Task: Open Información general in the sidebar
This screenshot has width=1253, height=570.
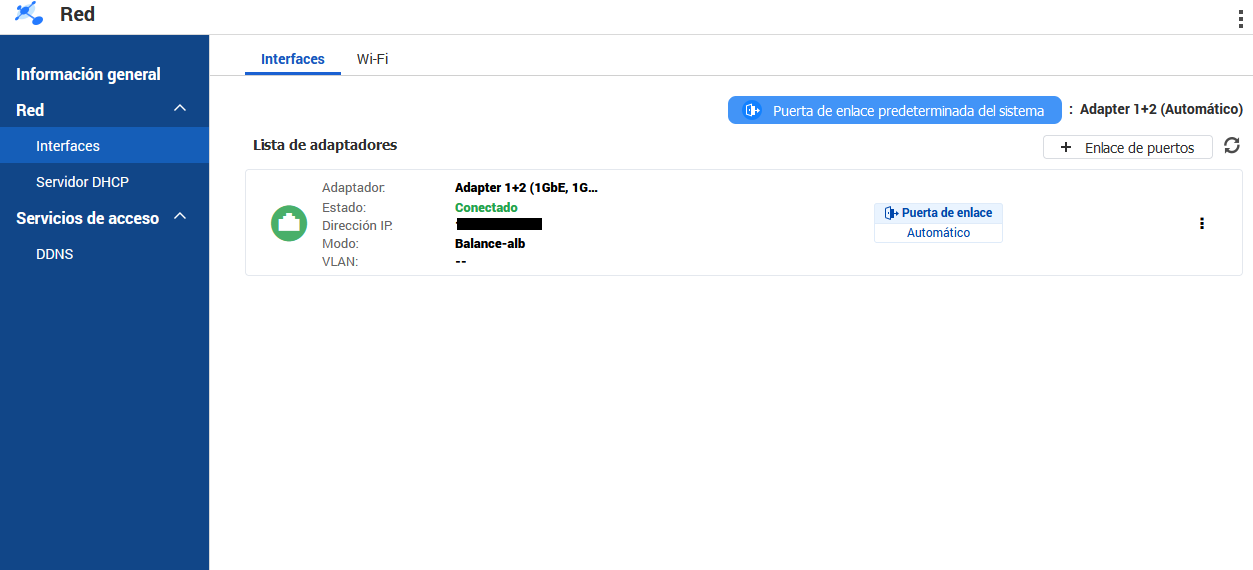Action: [88, 74]
